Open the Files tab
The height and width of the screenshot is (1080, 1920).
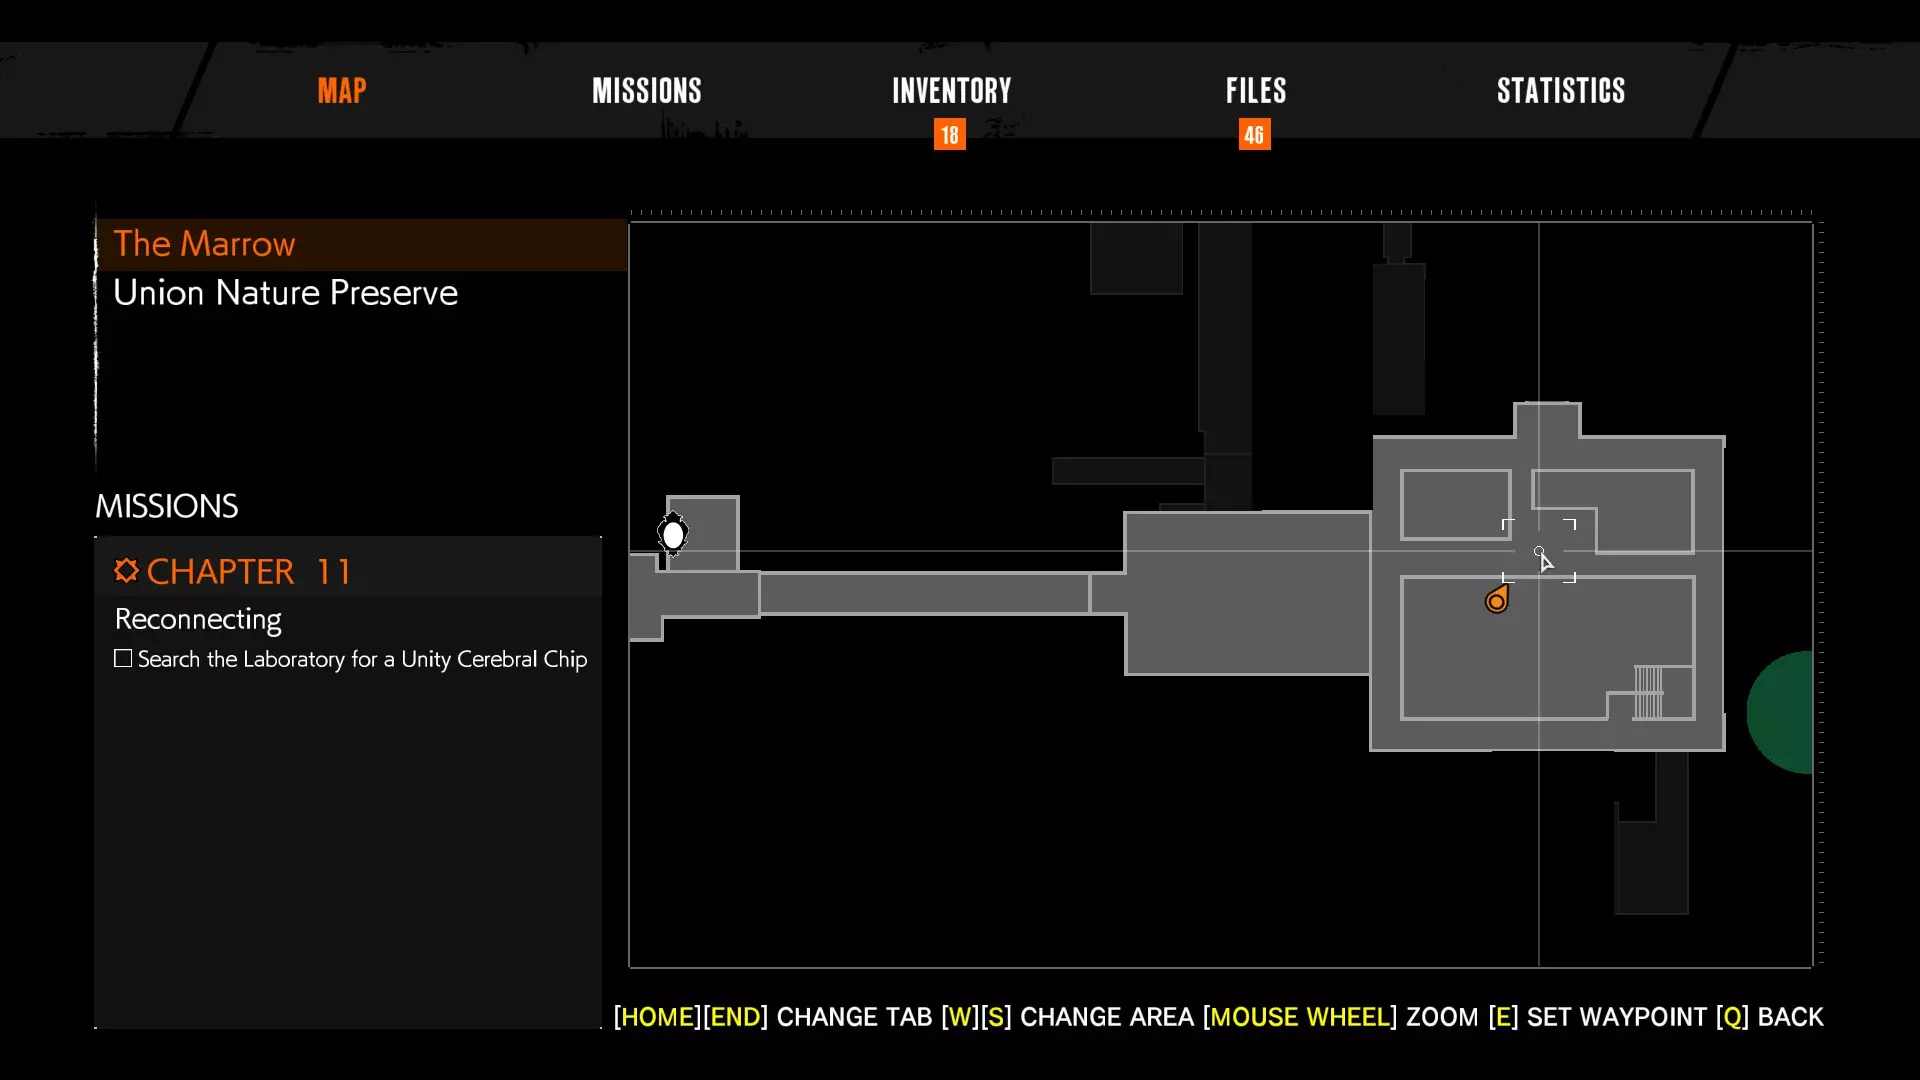coord(1256,91)
